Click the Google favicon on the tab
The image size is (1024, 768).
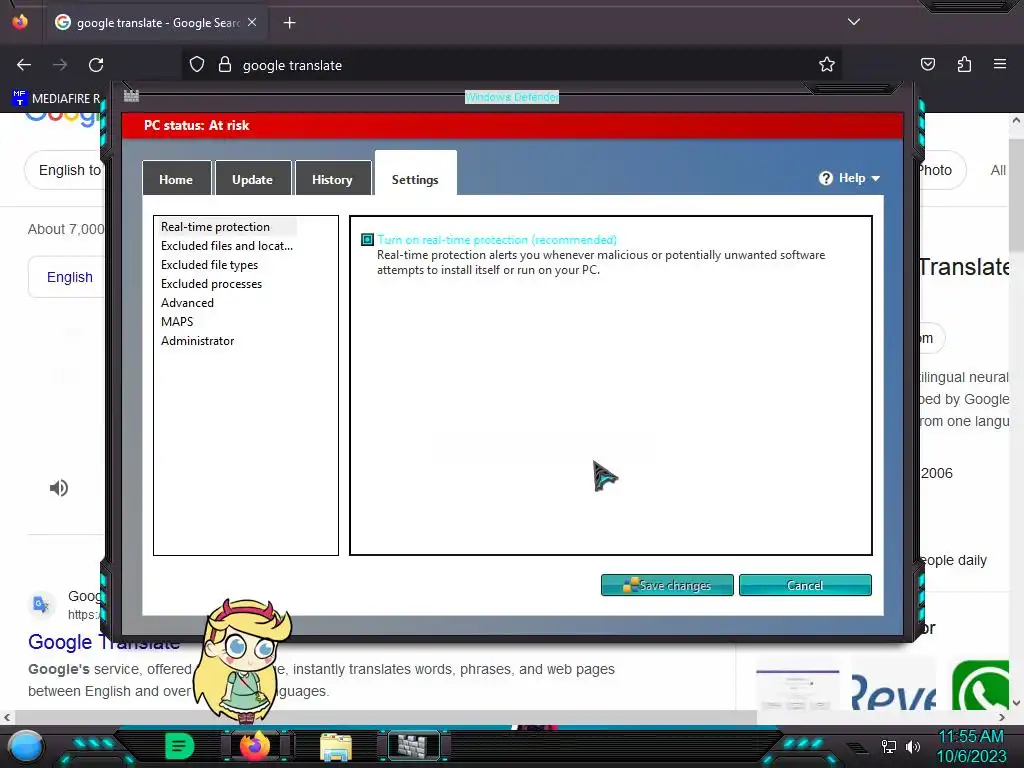point(63,22)
